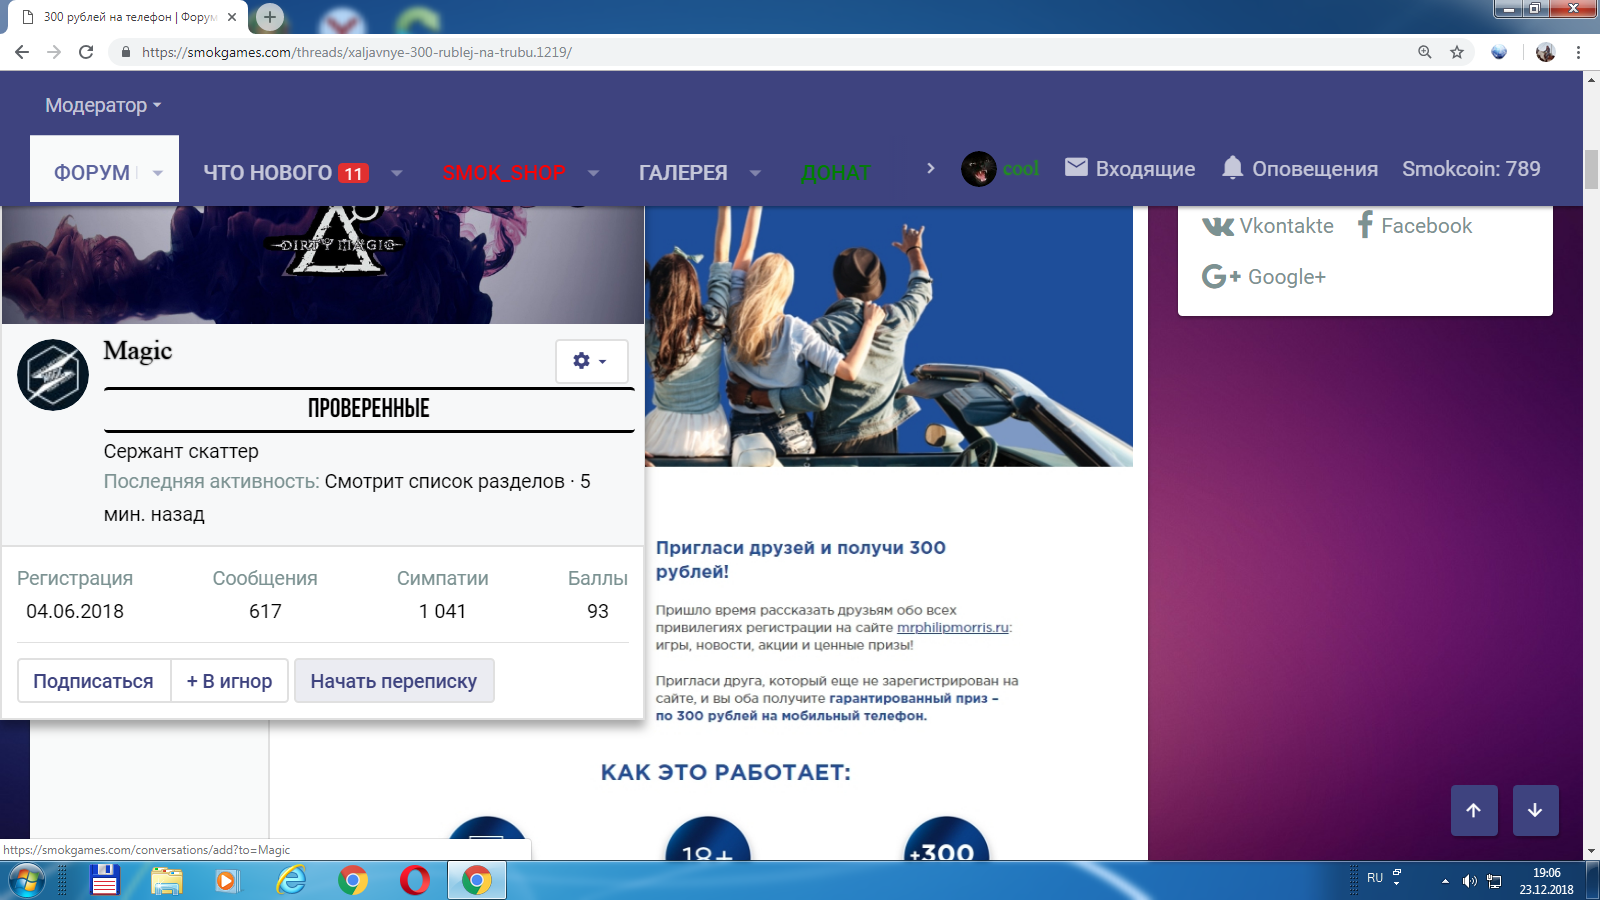The image size is (1600, 900).
Task: Close the '300 рублей на телефон' tab
Action: [232, 17]
